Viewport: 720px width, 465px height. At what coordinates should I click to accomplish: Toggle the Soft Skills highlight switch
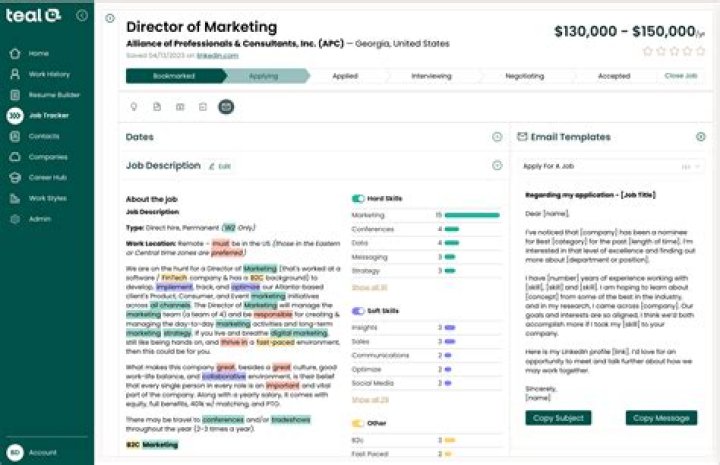pos(358,311)
